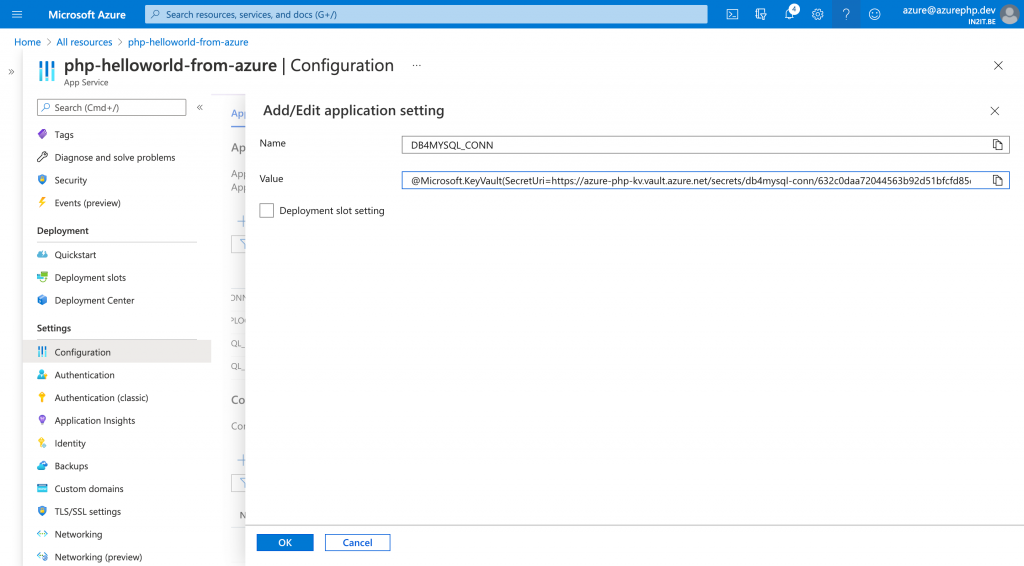This screenshot has height=566, width=1024.
Task: Close the Add/Edit application setting panel
Action: (x=995, y=111)
